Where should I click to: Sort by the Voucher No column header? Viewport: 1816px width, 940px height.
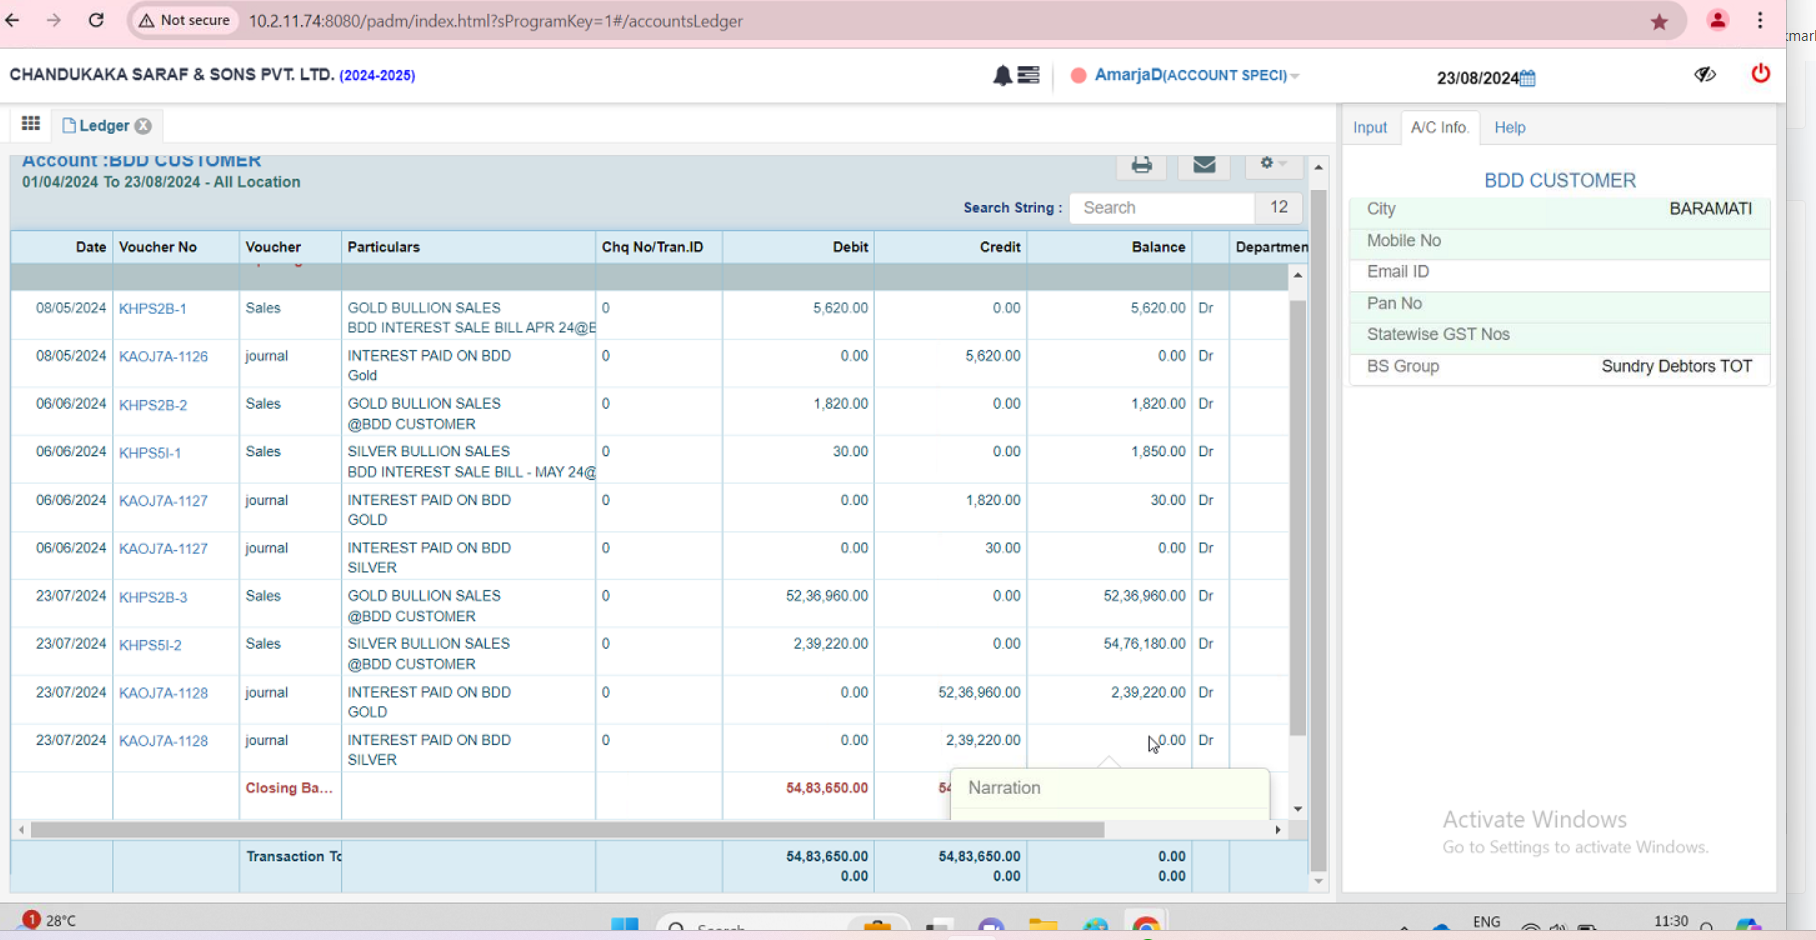point(176,247)
